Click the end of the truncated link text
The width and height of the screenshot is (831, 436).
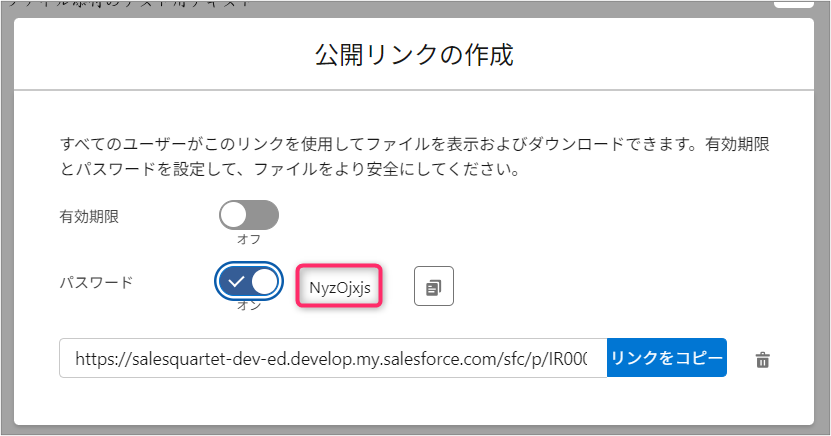click(x=588, y=358)
